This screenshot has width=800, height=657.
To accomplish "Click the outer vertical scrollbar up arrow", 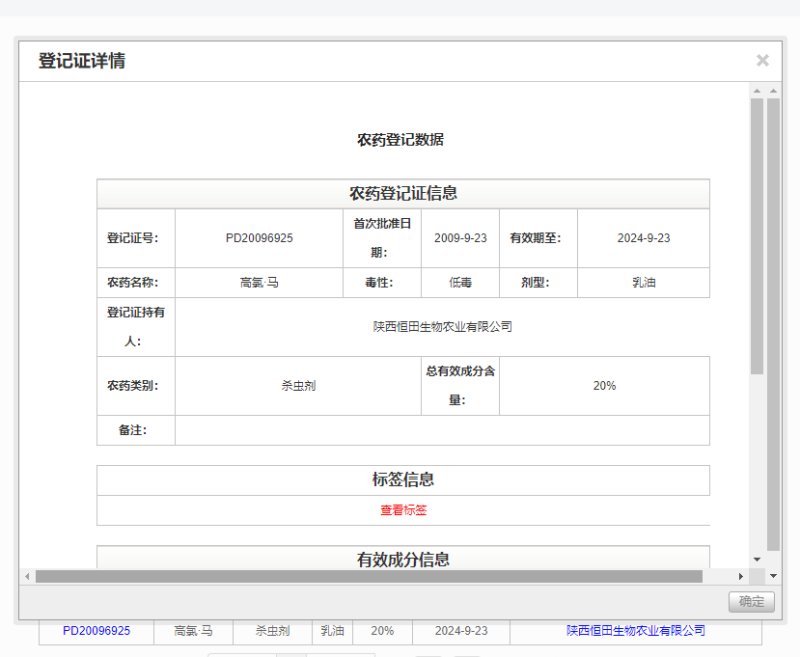I will click(x=773, y=91).
